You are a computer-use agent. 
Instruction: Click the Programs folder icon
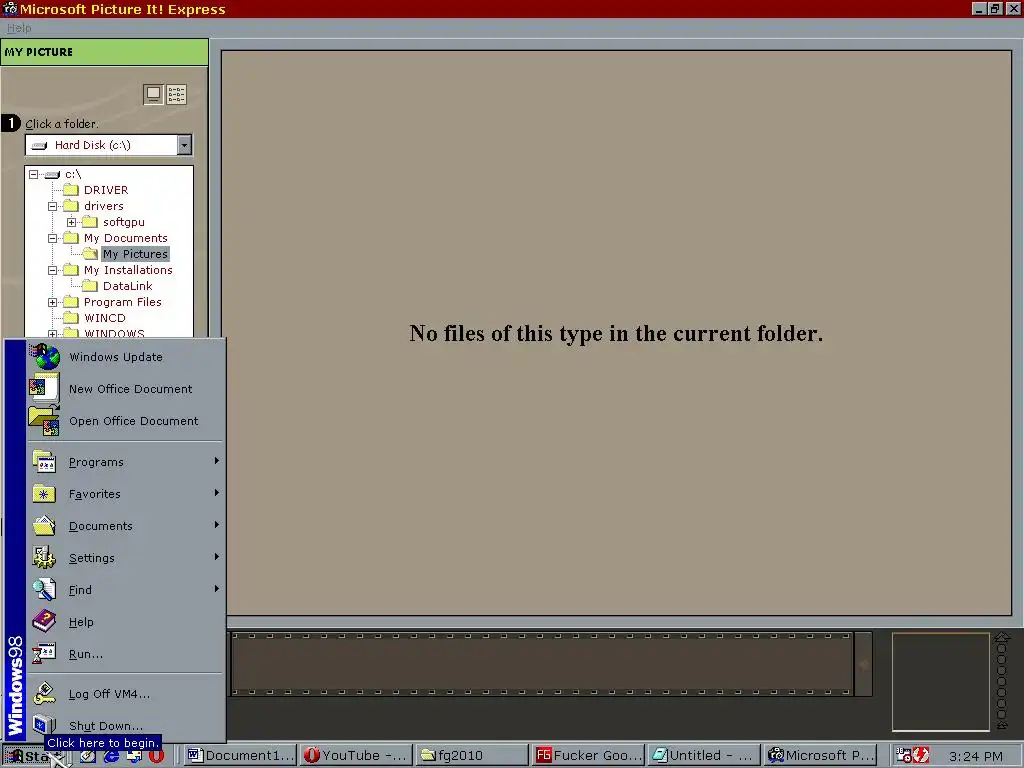(x=44, y=462)
